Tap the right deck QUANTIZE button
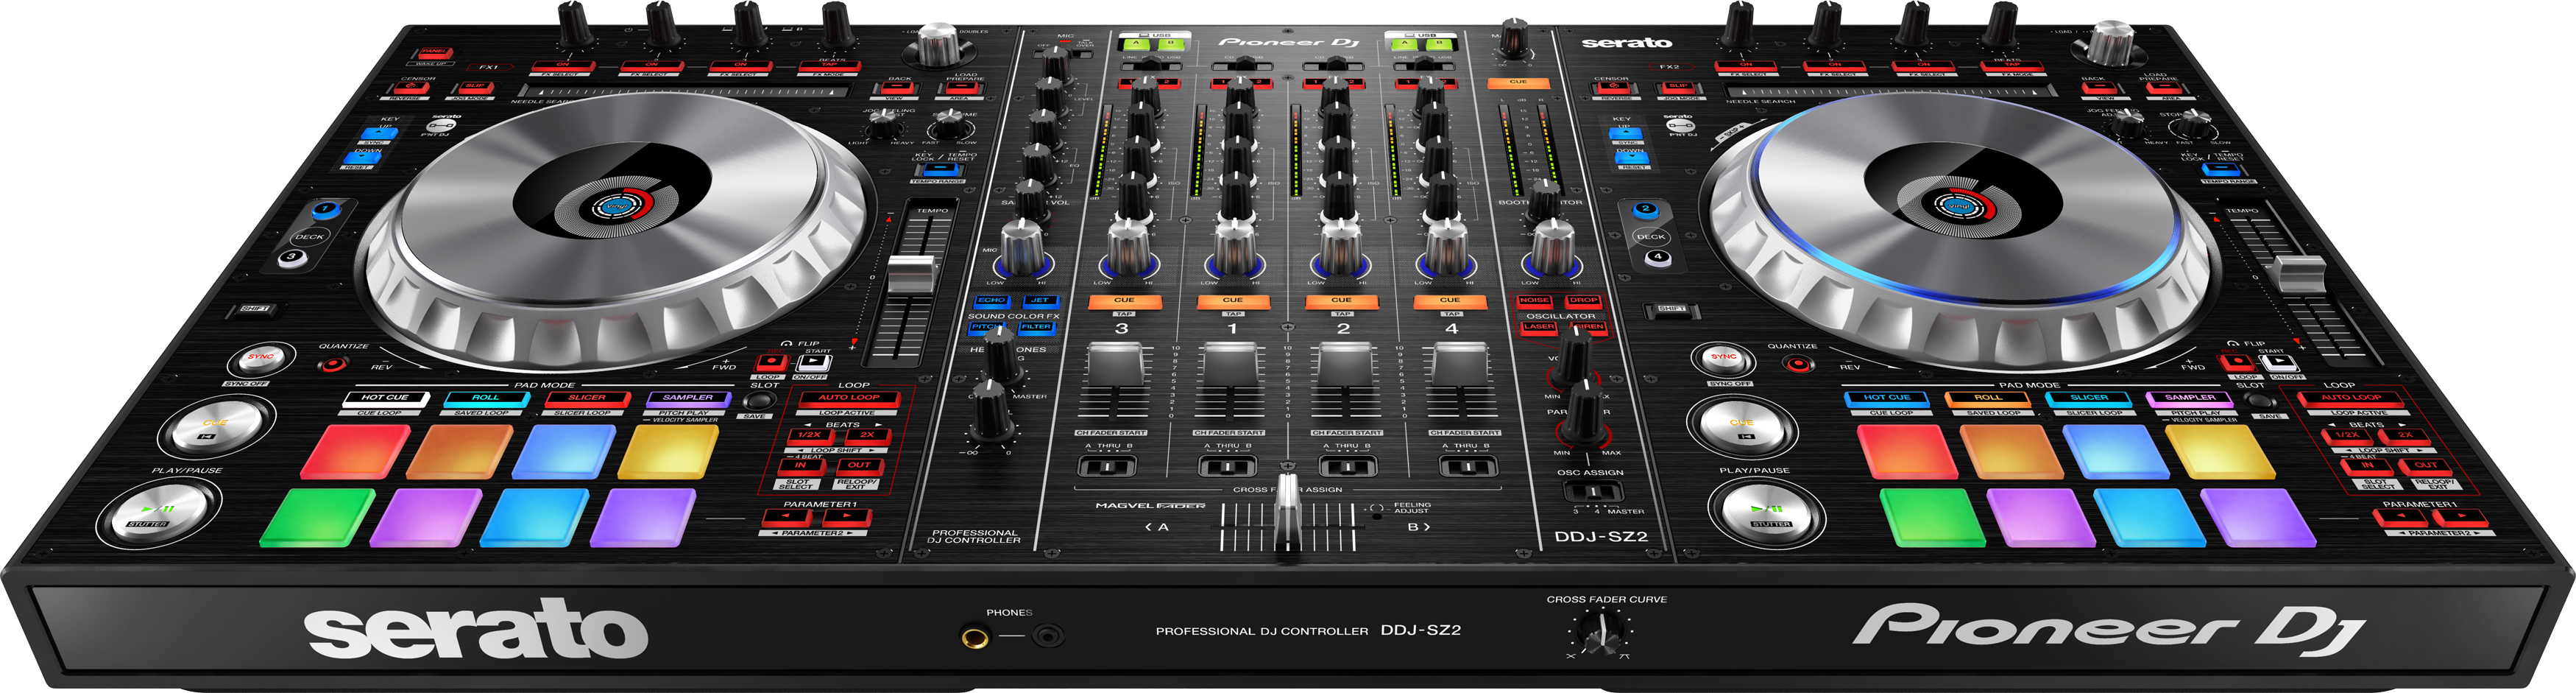This screenshot has height=693, width=2576. 1799,364
